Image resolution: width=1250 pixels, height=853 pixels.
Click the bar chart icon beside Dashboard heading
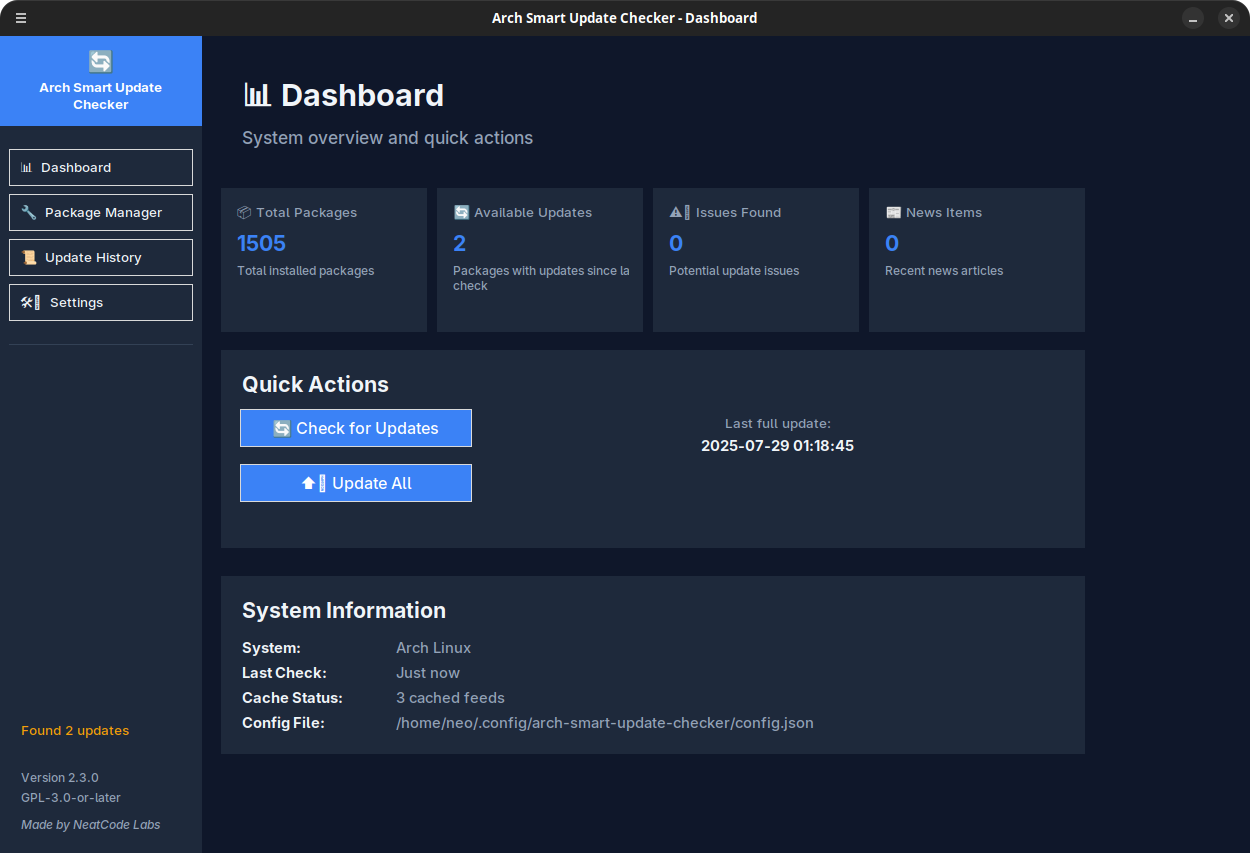click(x=257, y=95)
